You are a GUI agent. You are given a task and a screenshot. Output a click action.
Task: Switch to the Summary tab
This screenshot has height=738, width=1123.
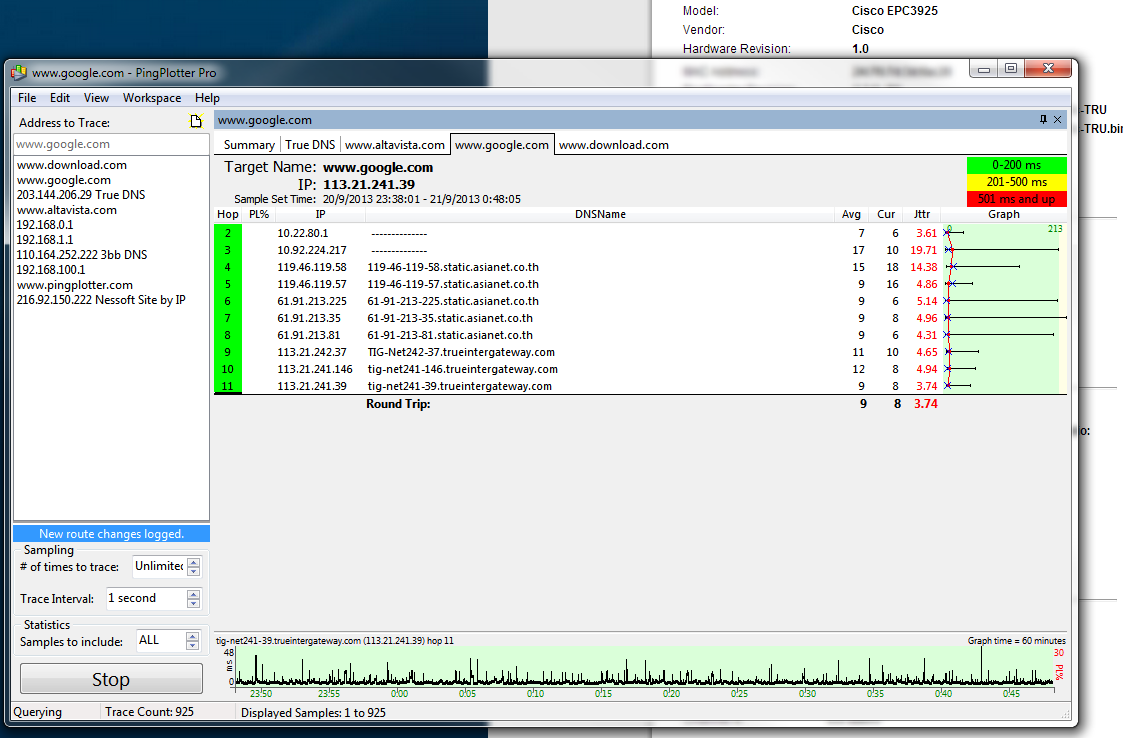click(249, 145)
